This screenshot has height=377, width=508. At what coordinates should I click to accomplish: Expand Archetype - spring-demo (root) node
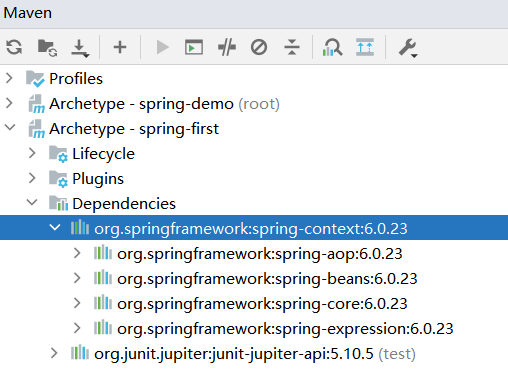pyautogui.click(x=9, y=103)
